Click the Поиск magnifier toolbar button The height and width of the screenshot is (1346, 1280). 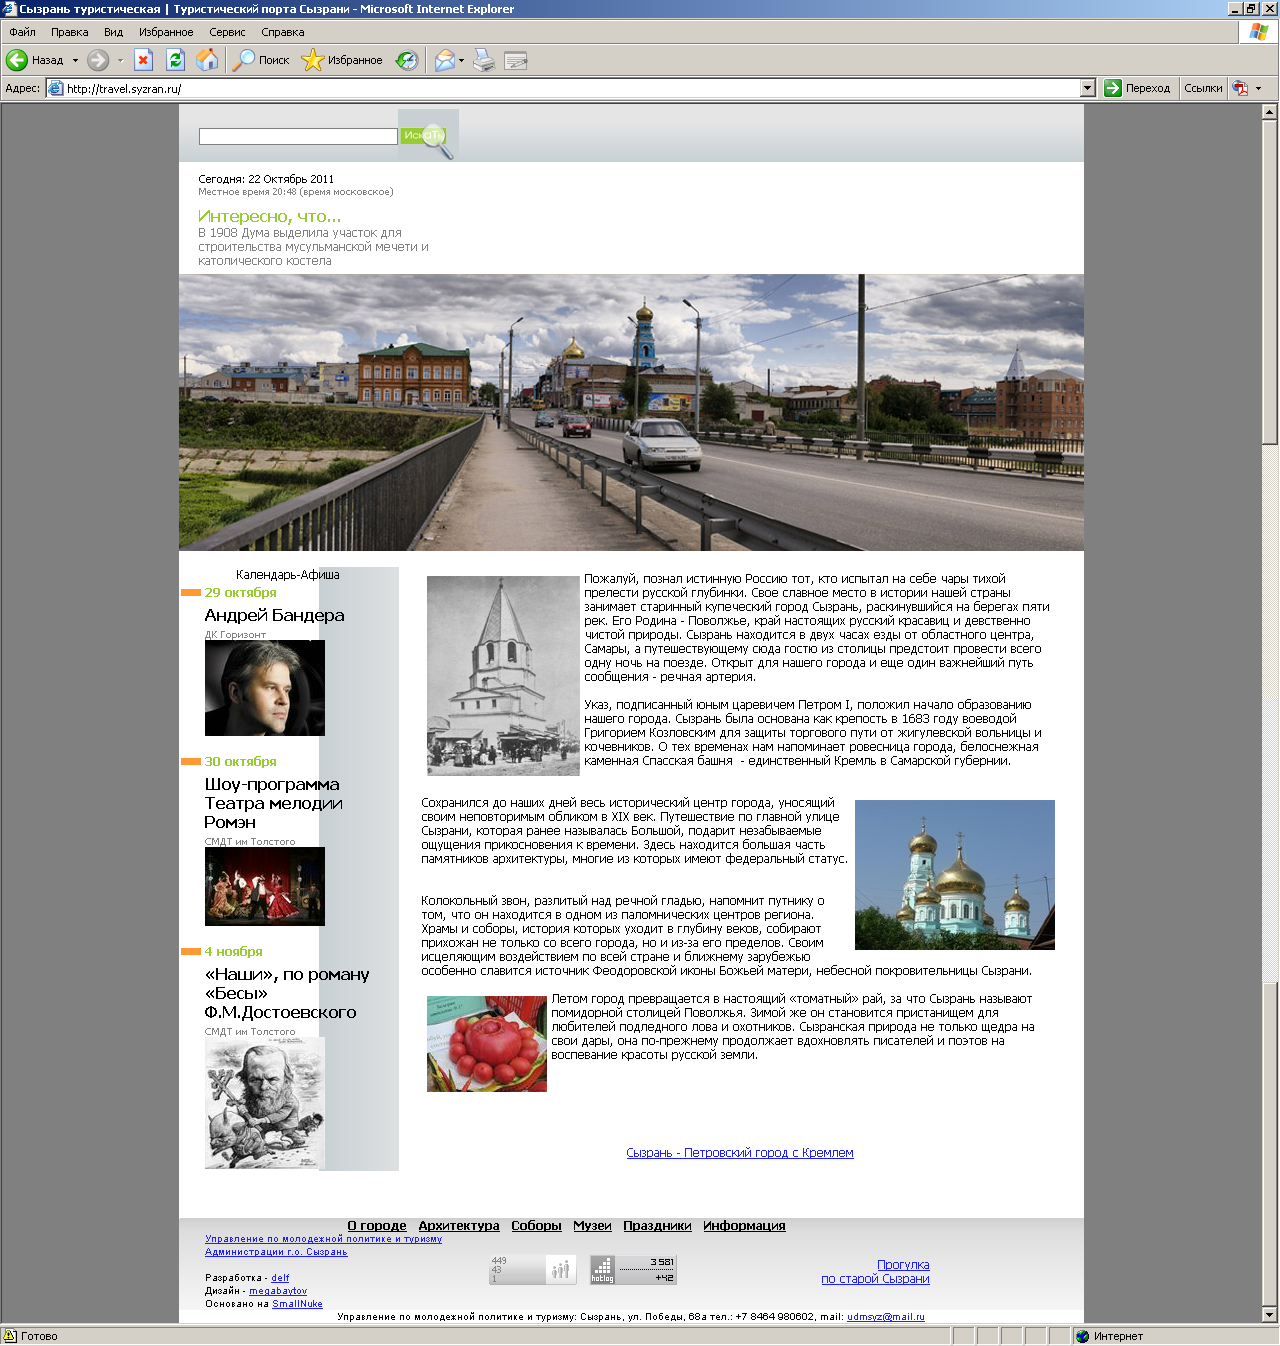pyautogui.click(x=261, y=60)
